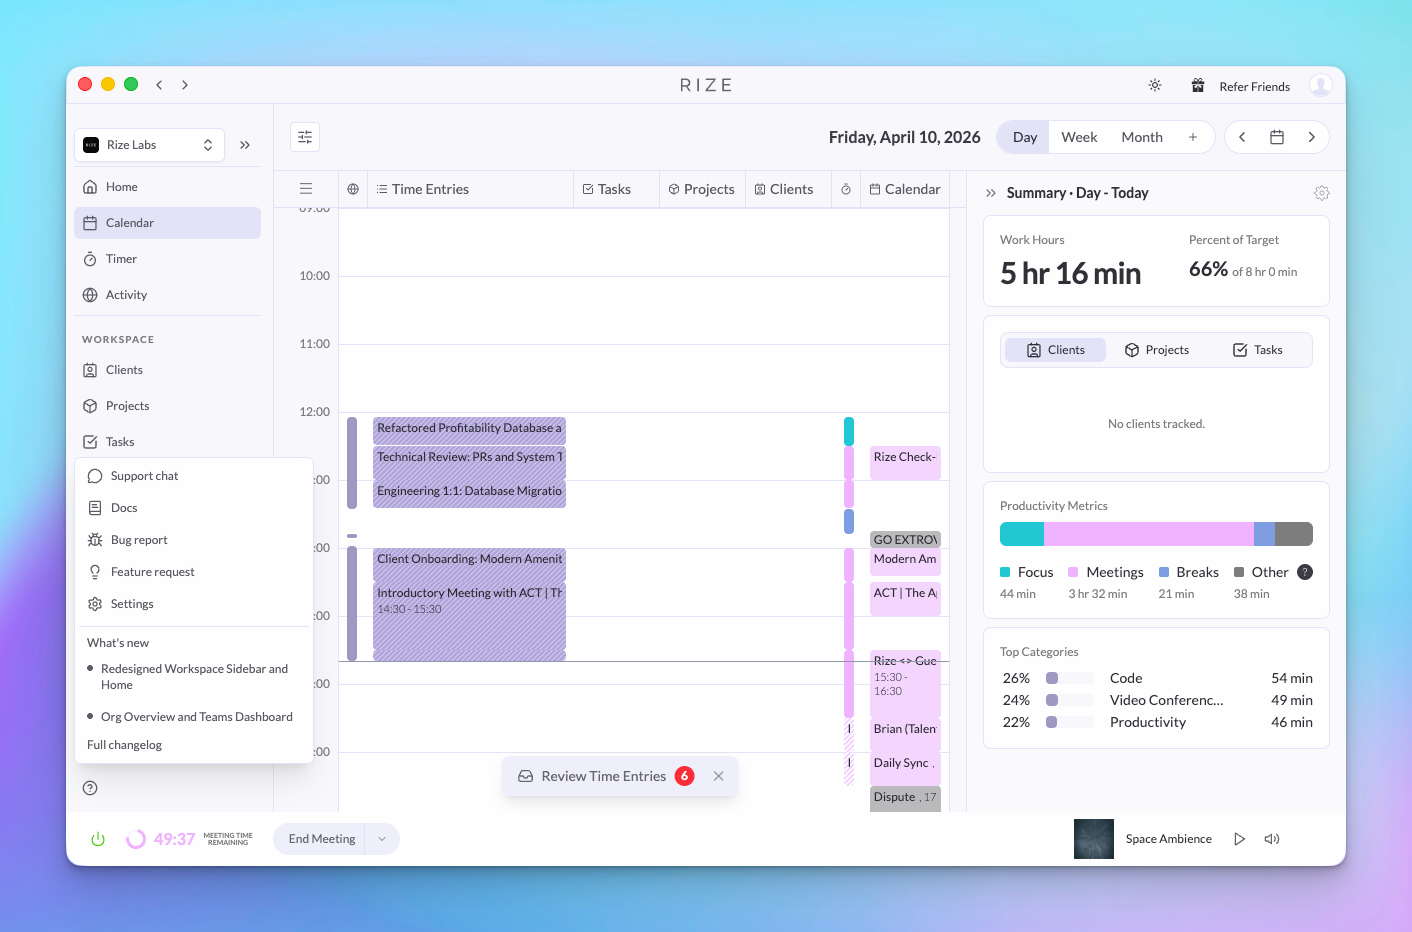Image resolution: width=1412 pixels, height=932 pixels.
Task: Switch the calendar view to Week
Action: (x=1079, y=136)
